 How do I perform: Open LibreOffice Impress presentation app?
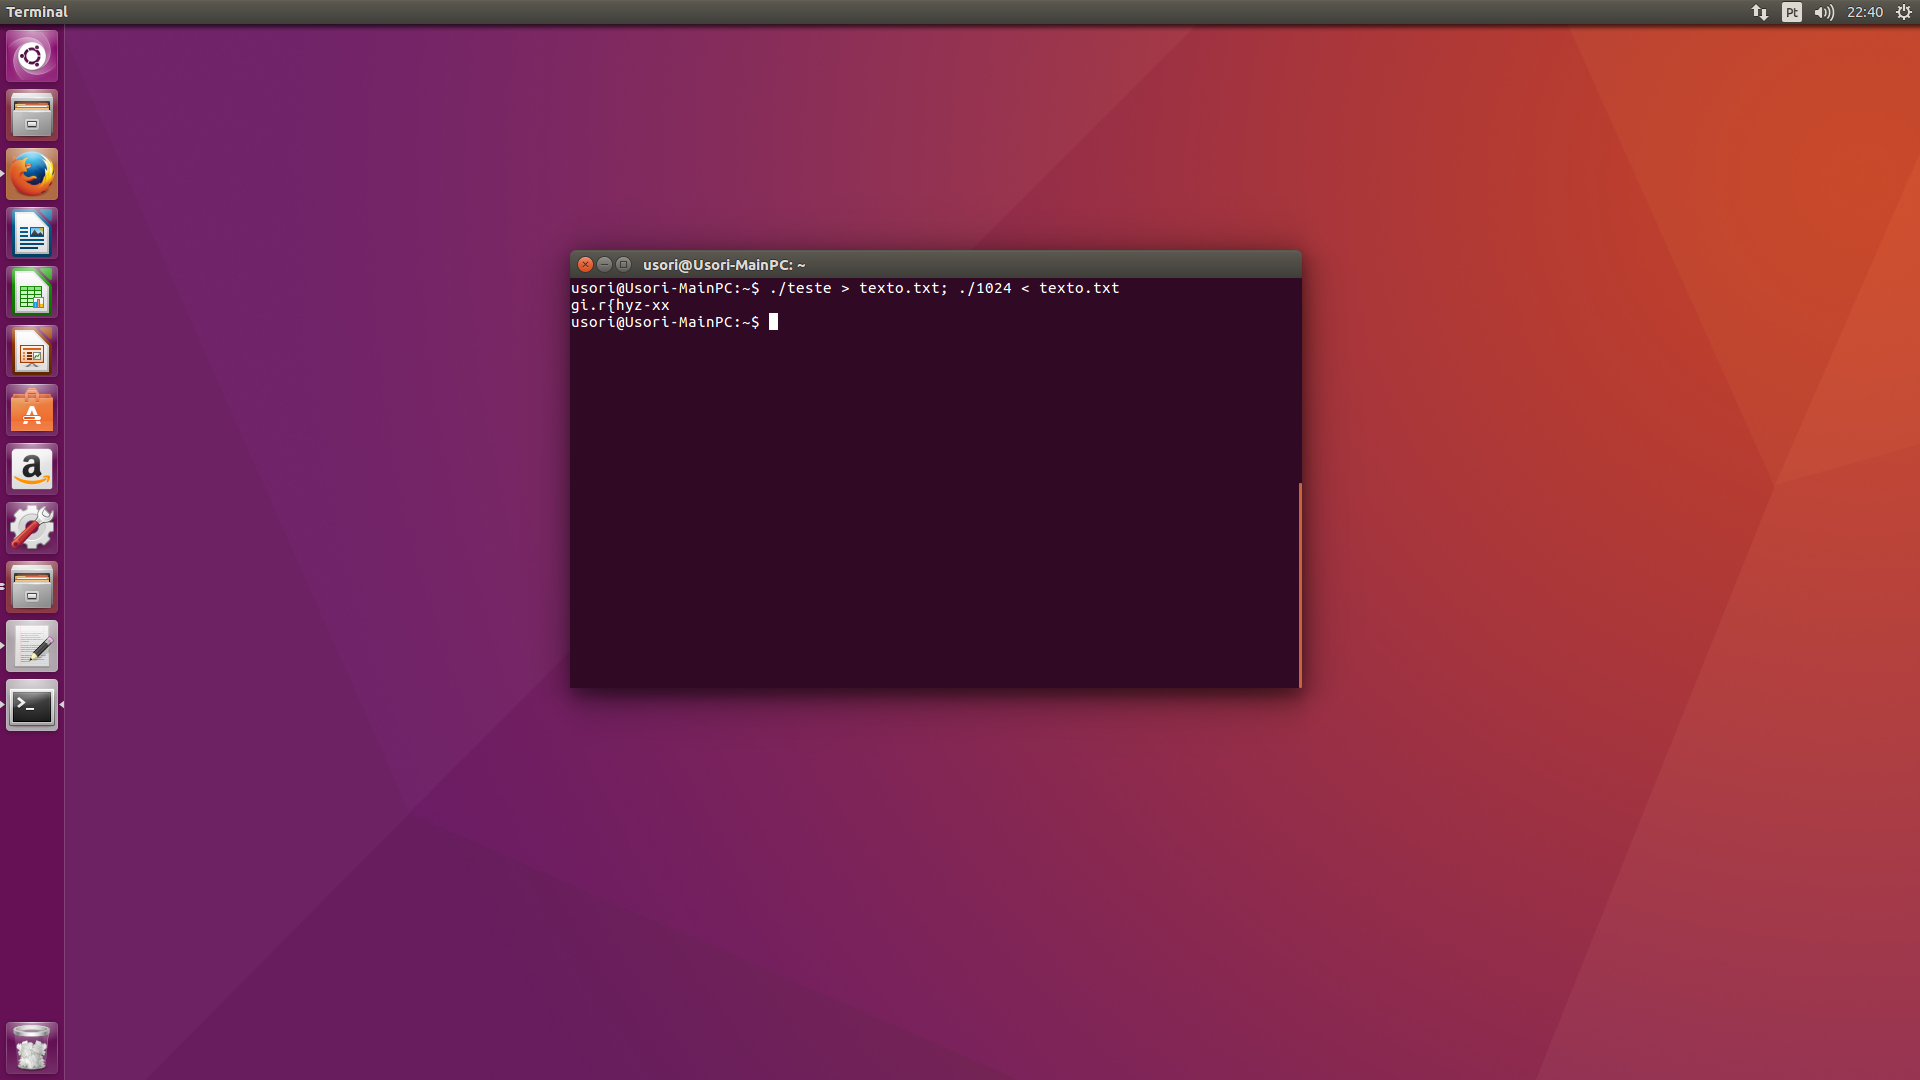32,351
